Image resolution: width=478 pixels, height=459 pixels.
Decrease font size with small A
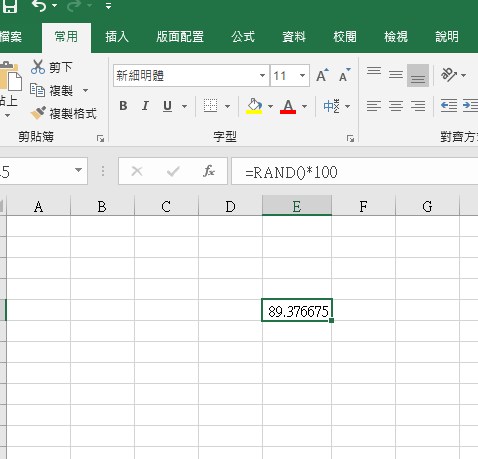344,75
